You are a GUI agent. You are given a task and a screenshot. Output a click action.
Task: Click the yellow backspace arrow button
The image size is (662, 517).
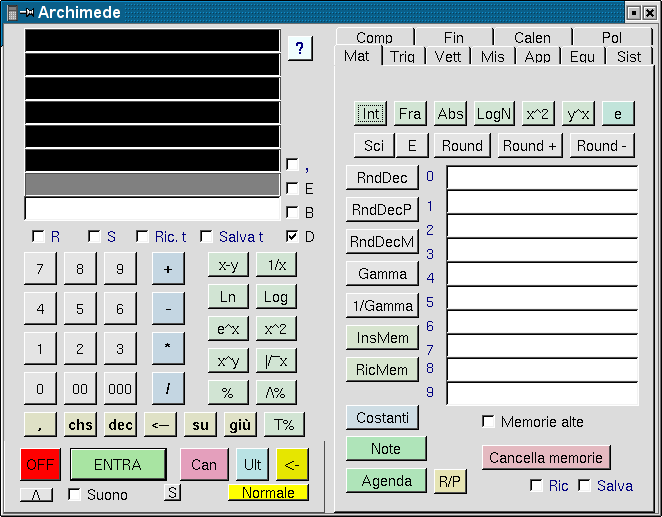tap(292, 464)
